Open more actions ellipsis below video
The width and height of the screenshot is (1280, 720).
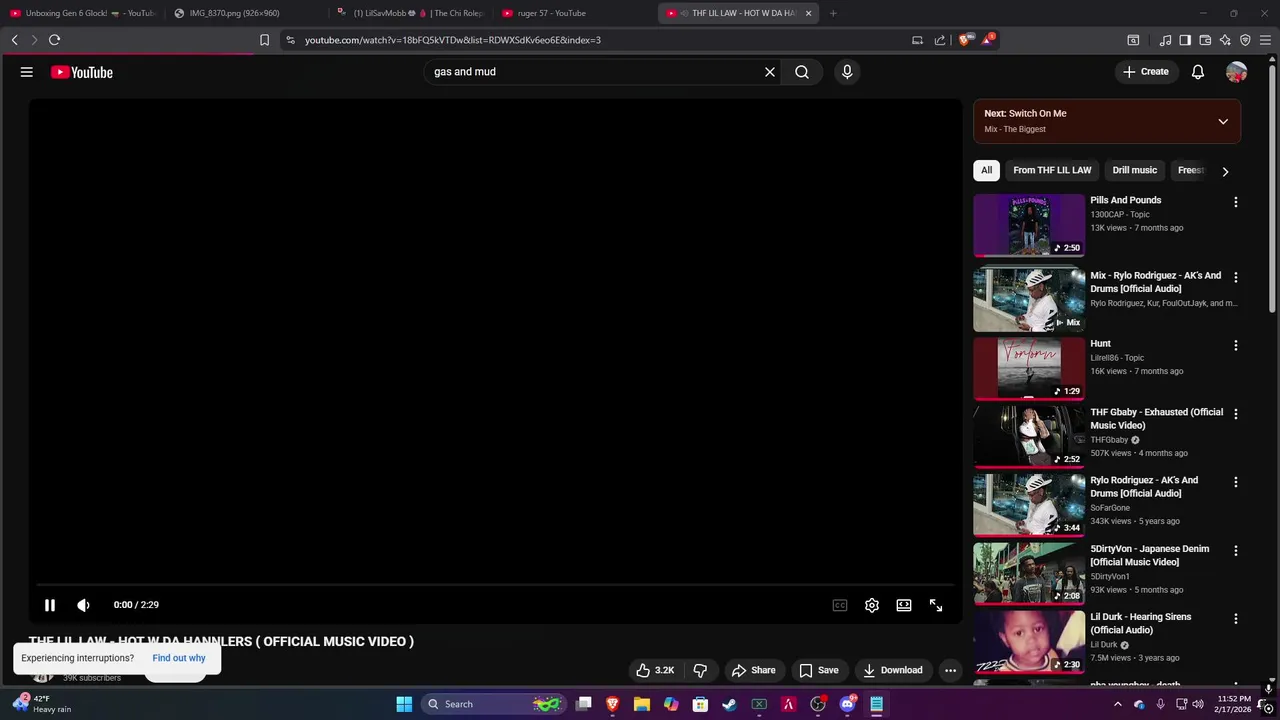(951, 670)
